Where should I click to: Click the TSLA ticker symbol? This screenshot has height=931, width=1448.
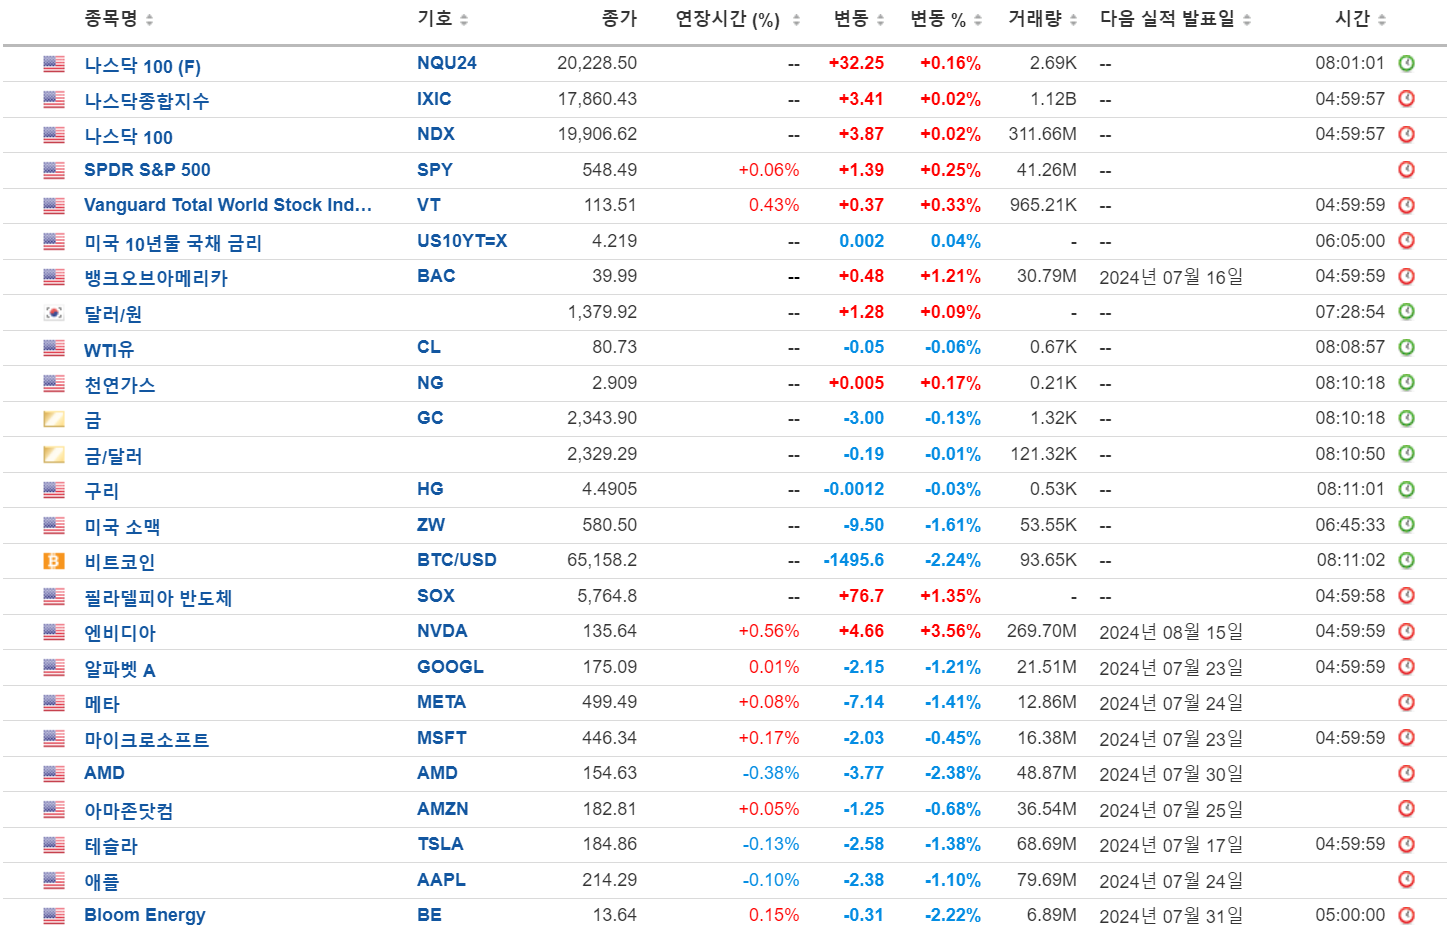(440, 844)
